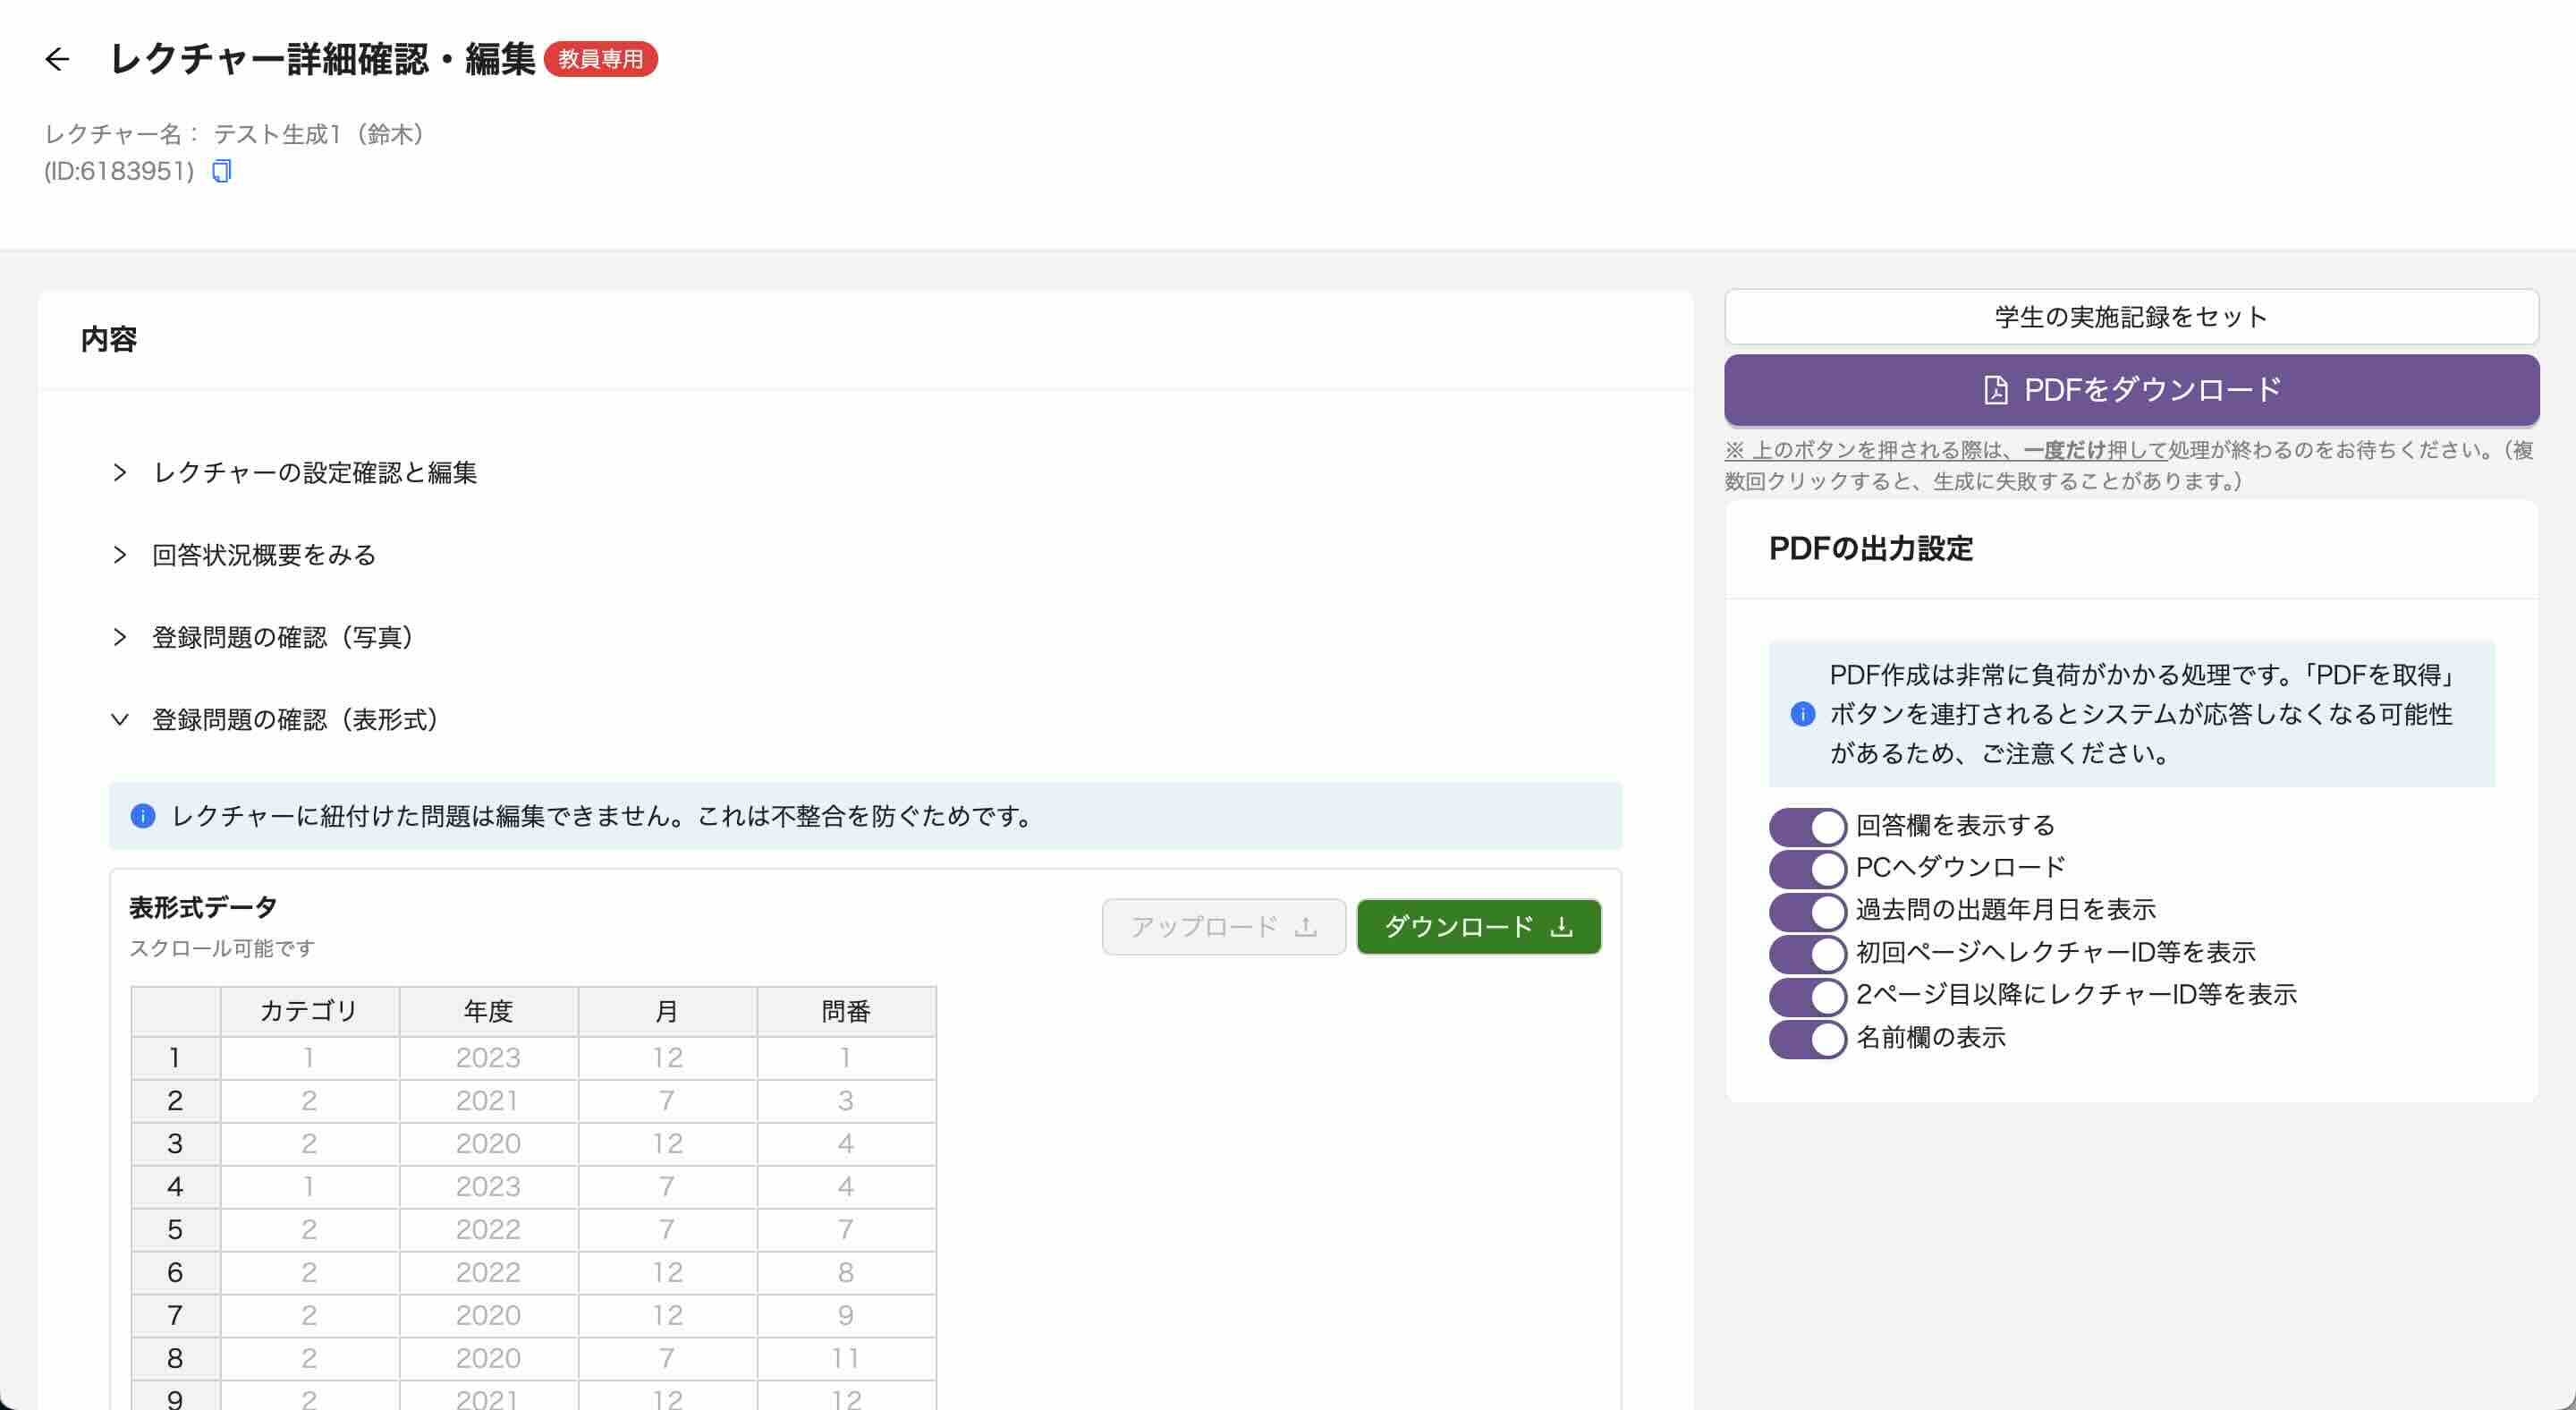This screenshot has width=2576, height=1410.
Task: Click the 年度 column header
Action: click(488, 1011)
